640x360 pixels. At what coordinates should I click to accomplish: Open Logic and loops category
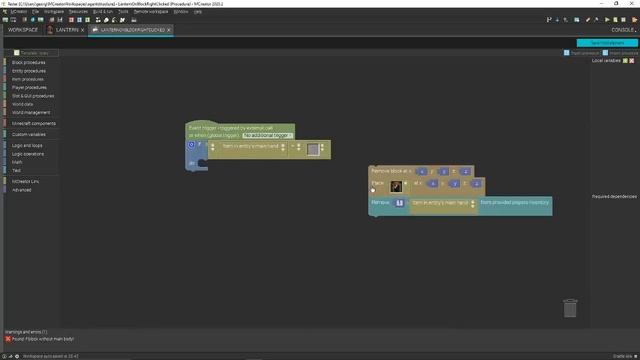click(27, 145)
